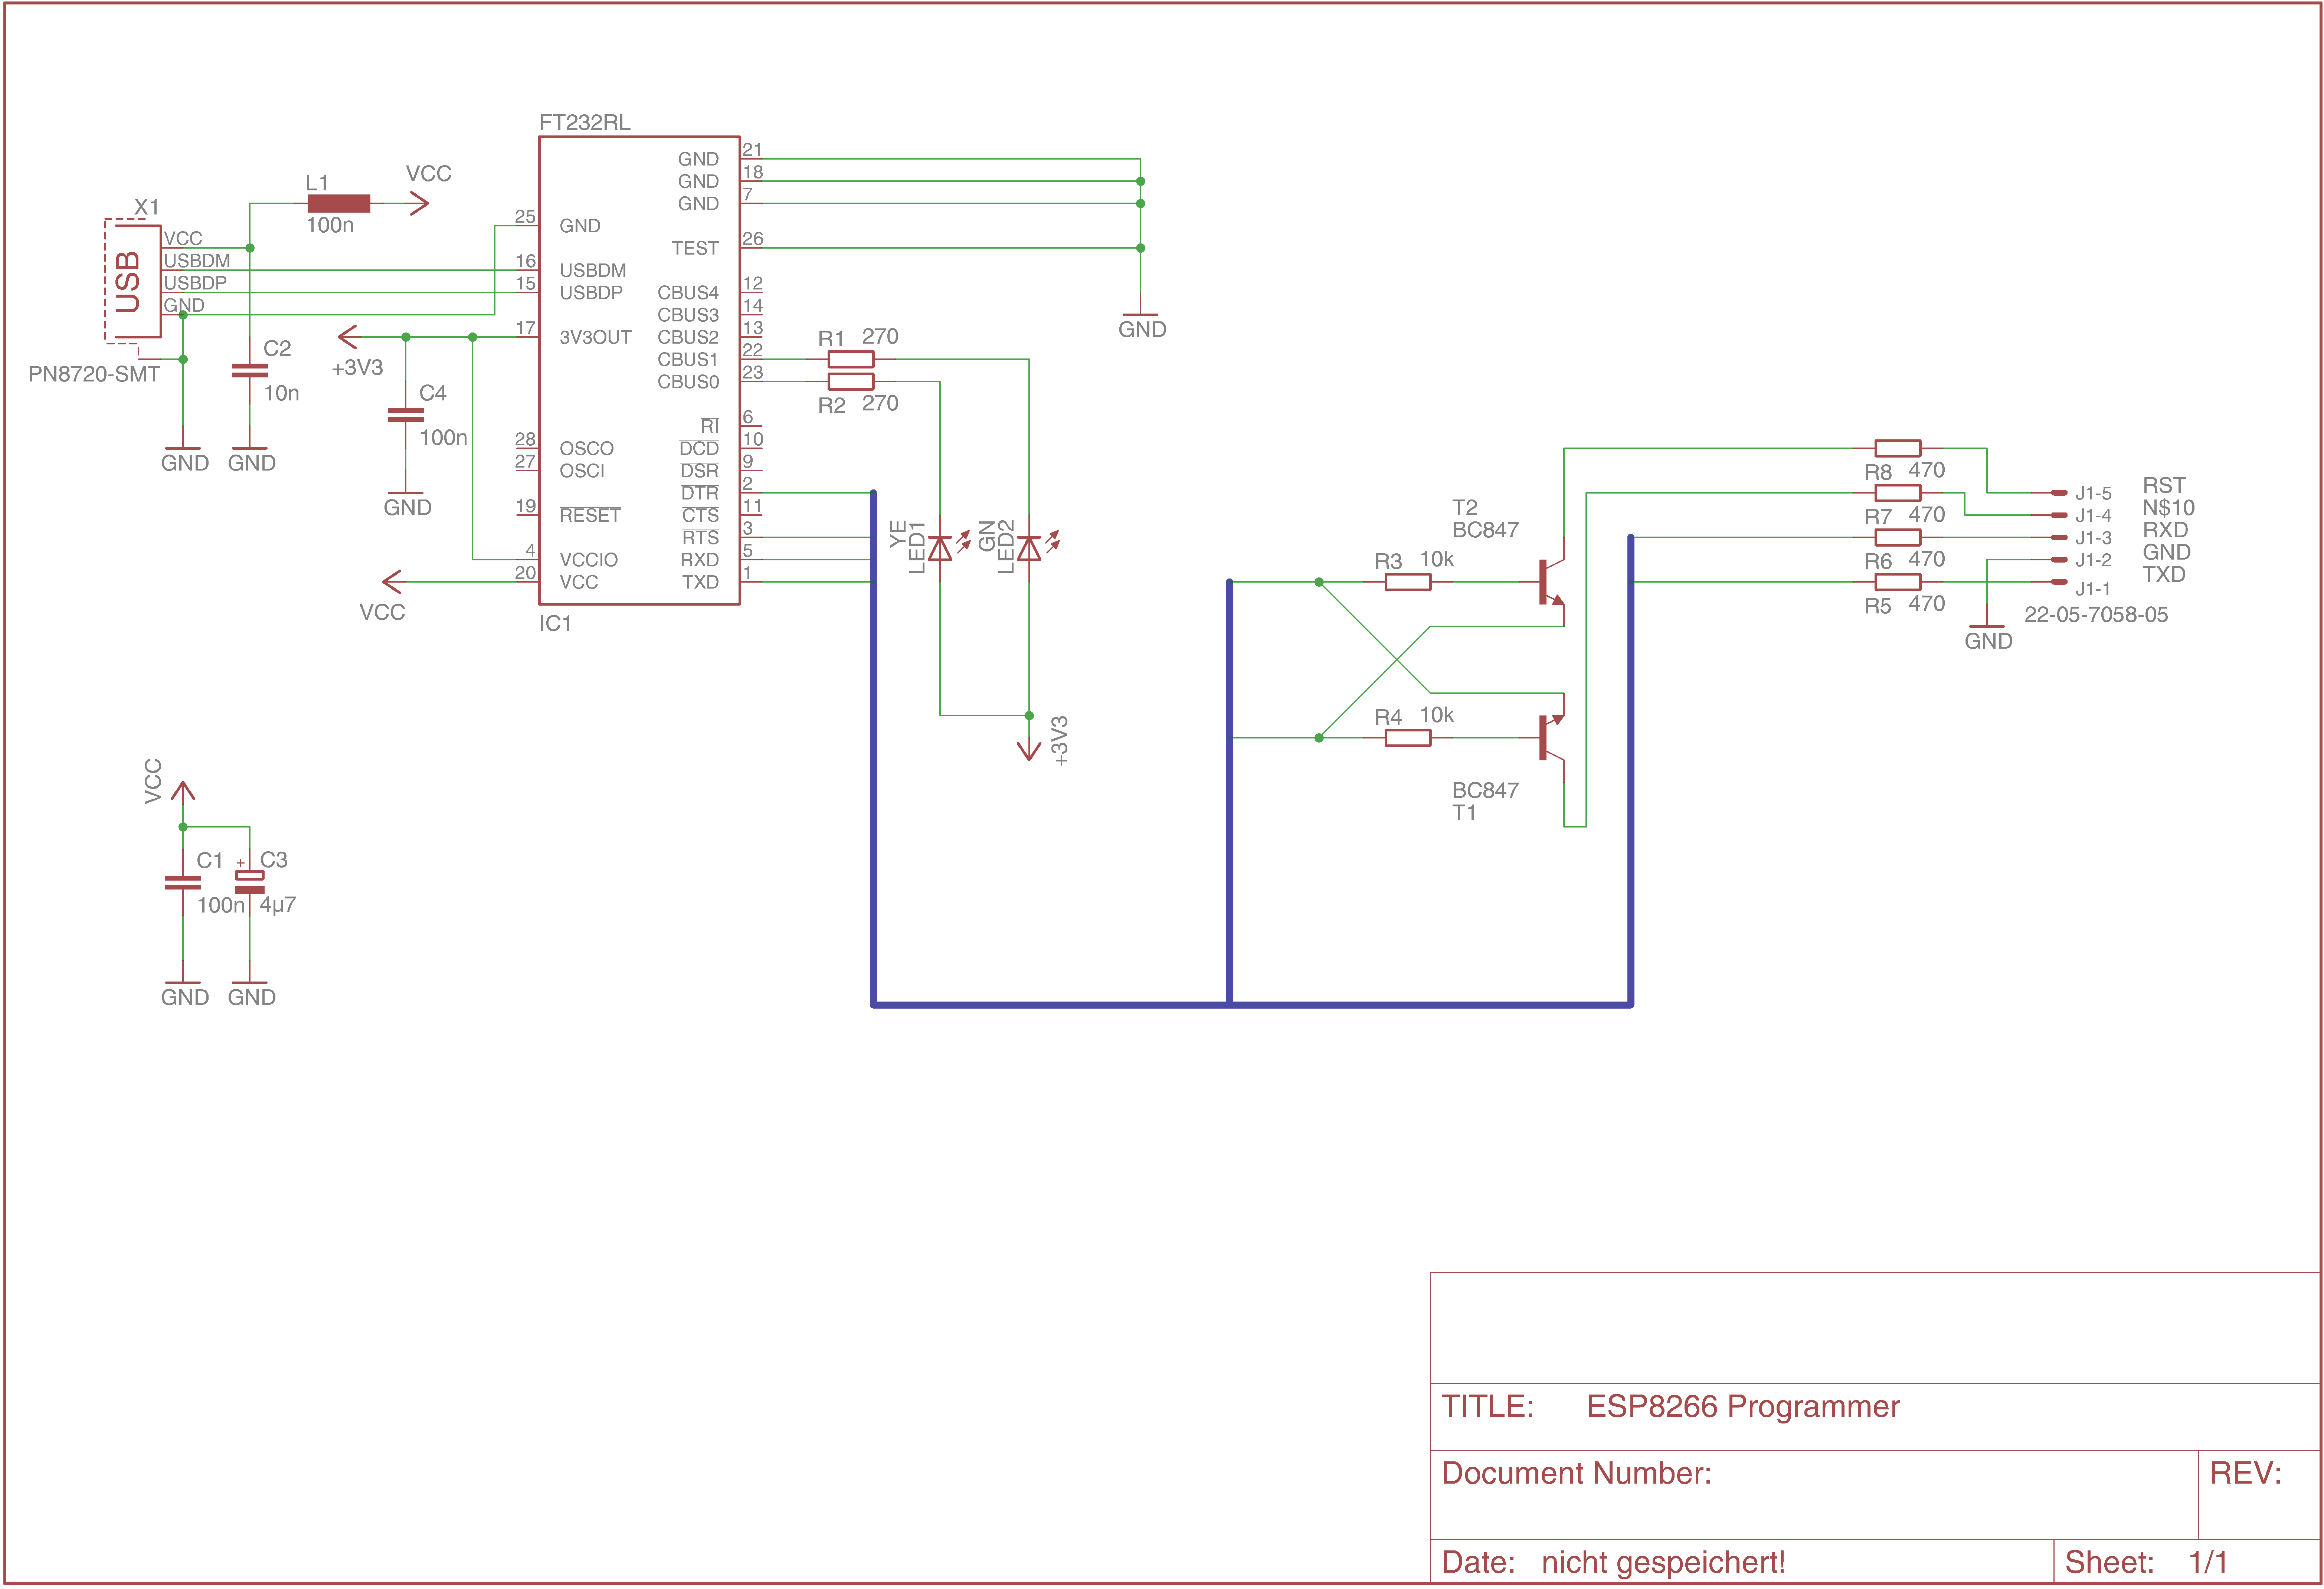Click the CBUS4 pin label
2324x1589 pixels.
pyautogui.click(x=688, y=293)
